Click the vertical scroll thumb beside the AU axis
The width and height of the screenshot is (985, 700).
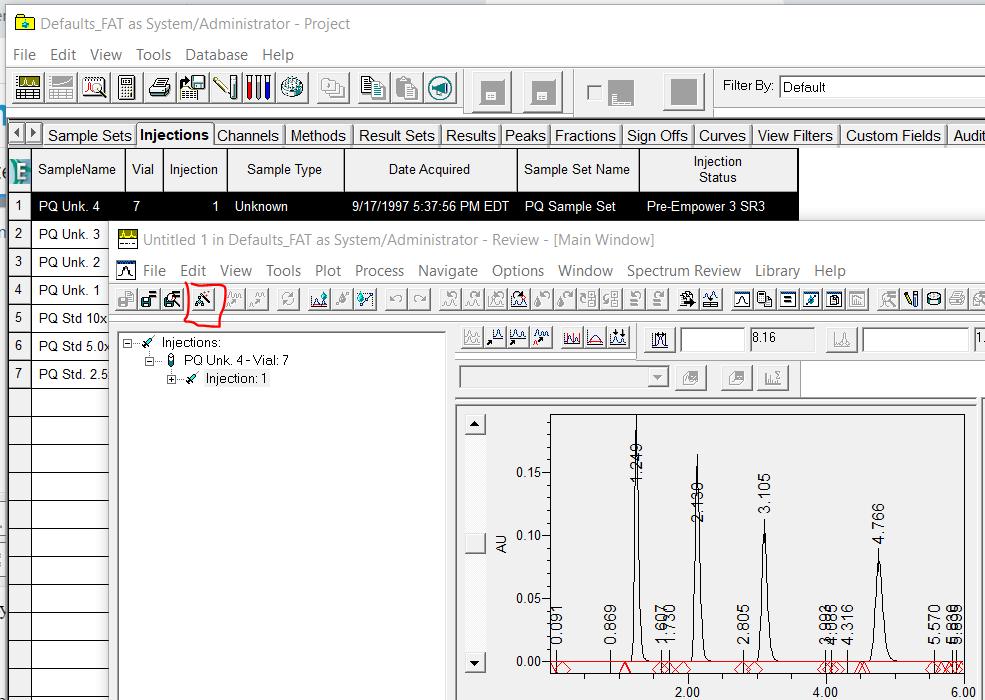[x=476, y=543]
